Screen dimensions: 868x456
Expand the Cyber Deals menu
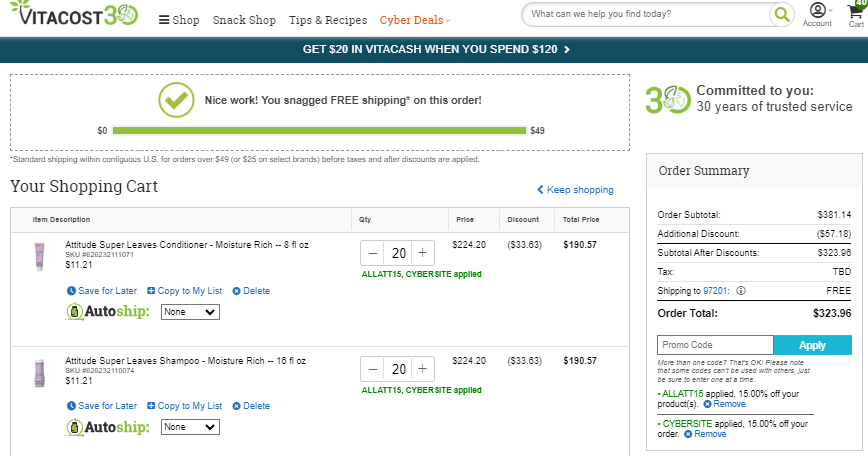(x=415, y=20)
